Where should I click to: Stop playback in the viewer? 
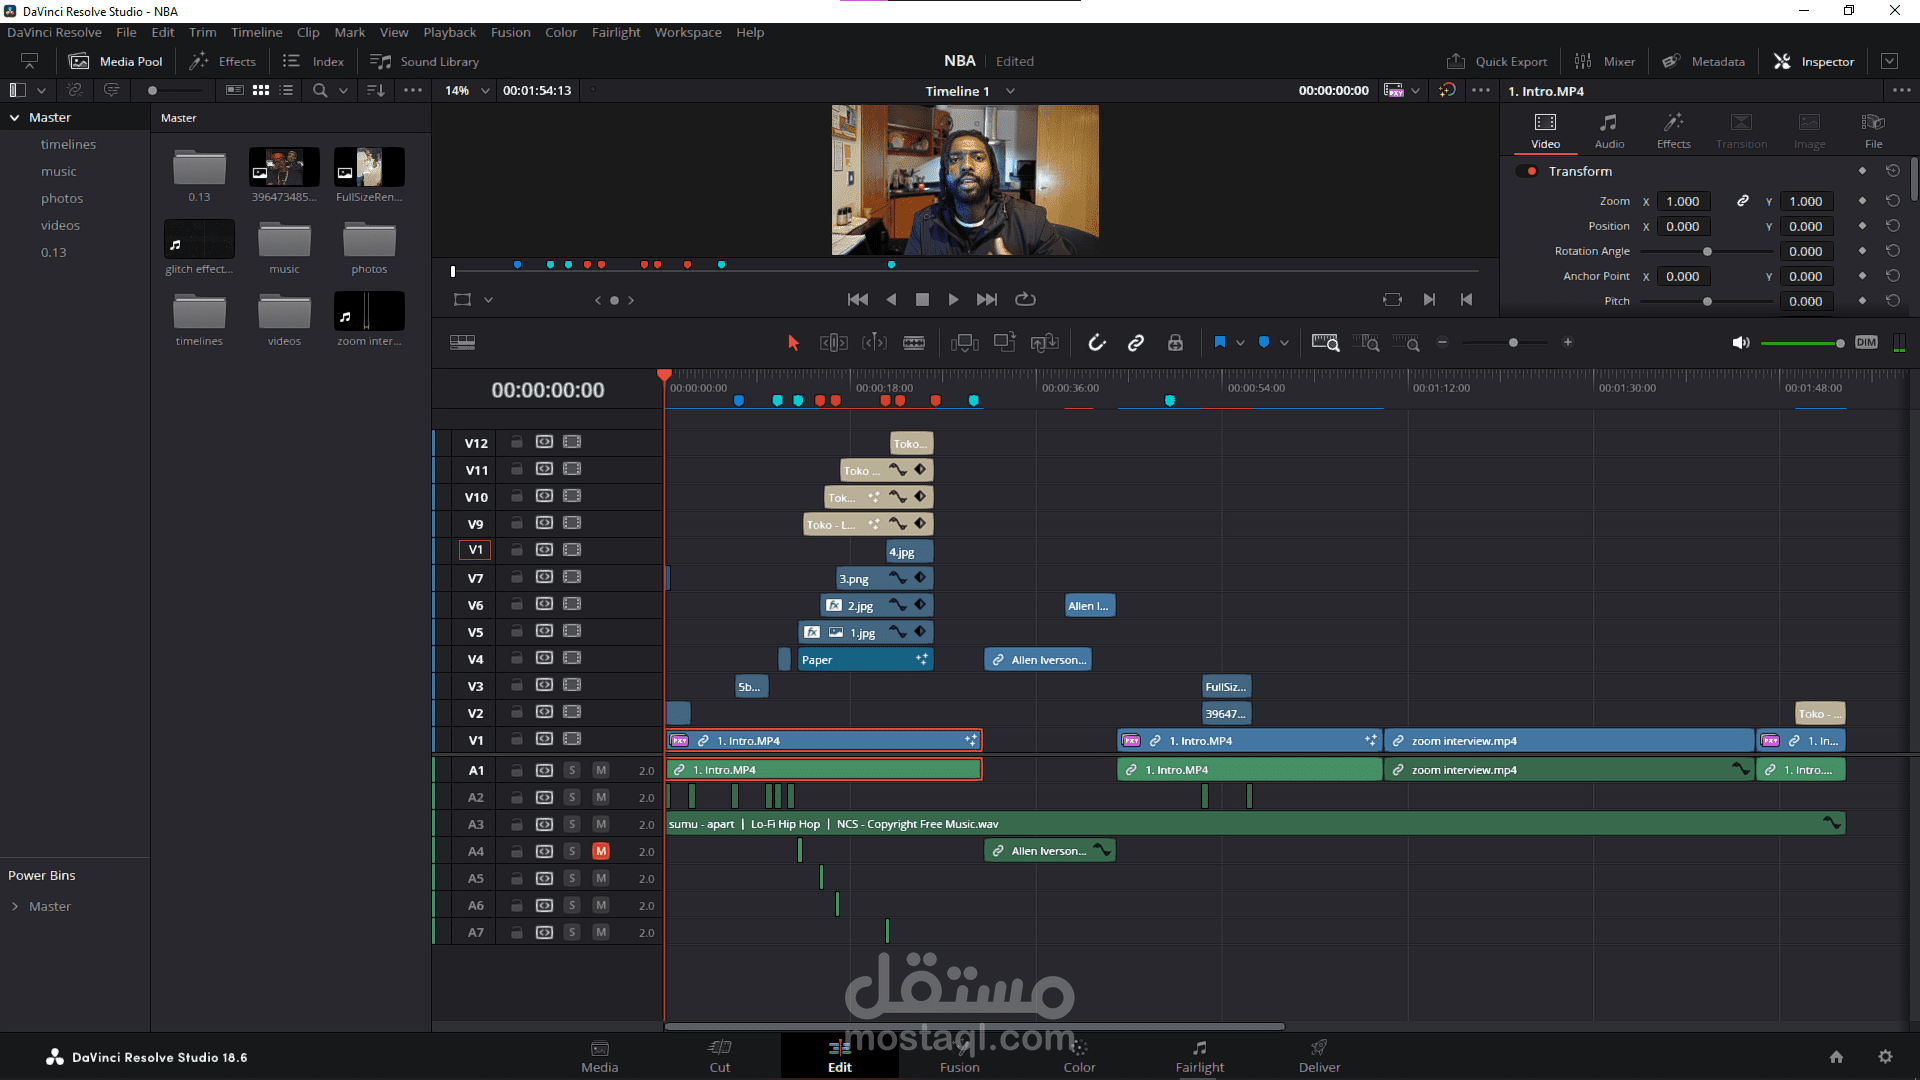922,299
